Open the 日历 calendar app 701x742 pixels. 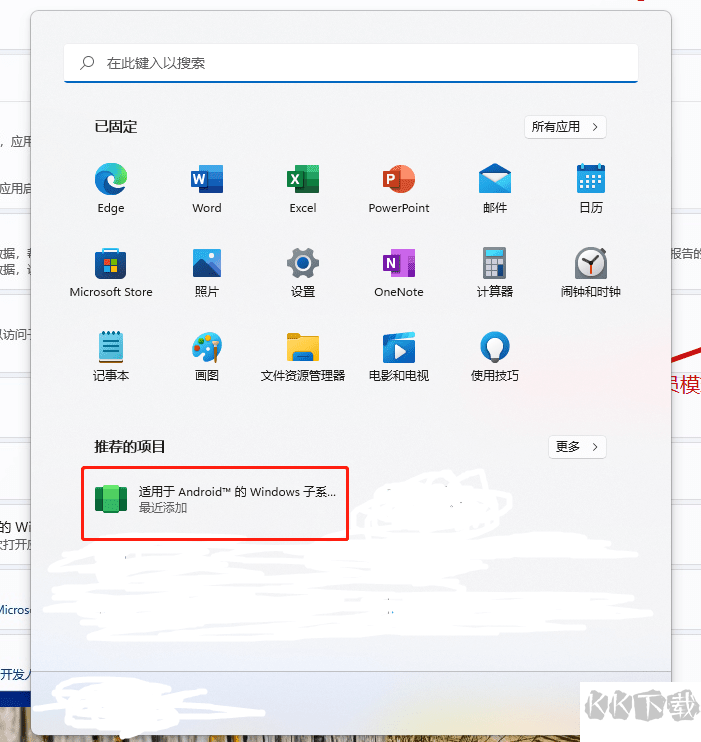coord(591,178)
